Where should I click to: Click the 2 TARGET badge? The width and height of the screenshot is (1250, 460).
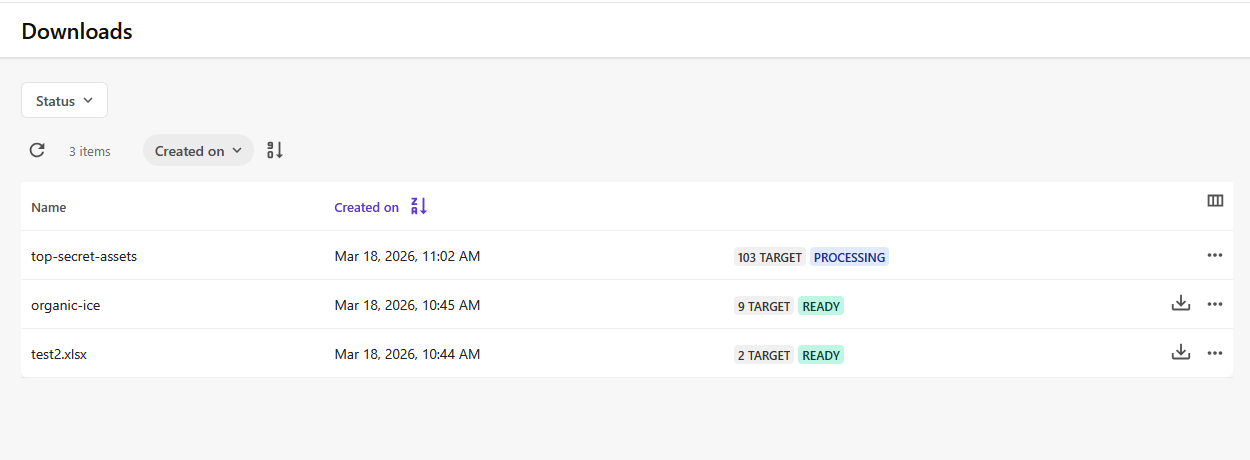pyautogui.click(x=764, y=355)
